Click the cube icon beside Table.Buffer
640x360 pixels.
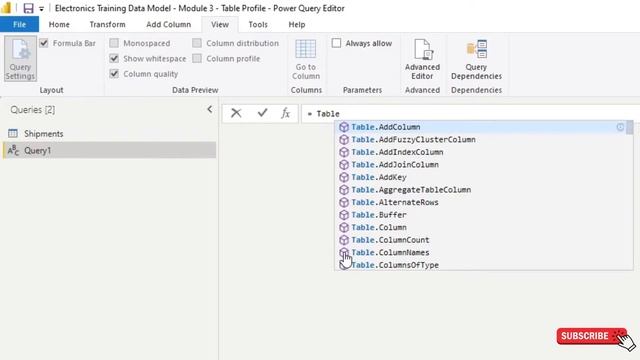[344, 215]
